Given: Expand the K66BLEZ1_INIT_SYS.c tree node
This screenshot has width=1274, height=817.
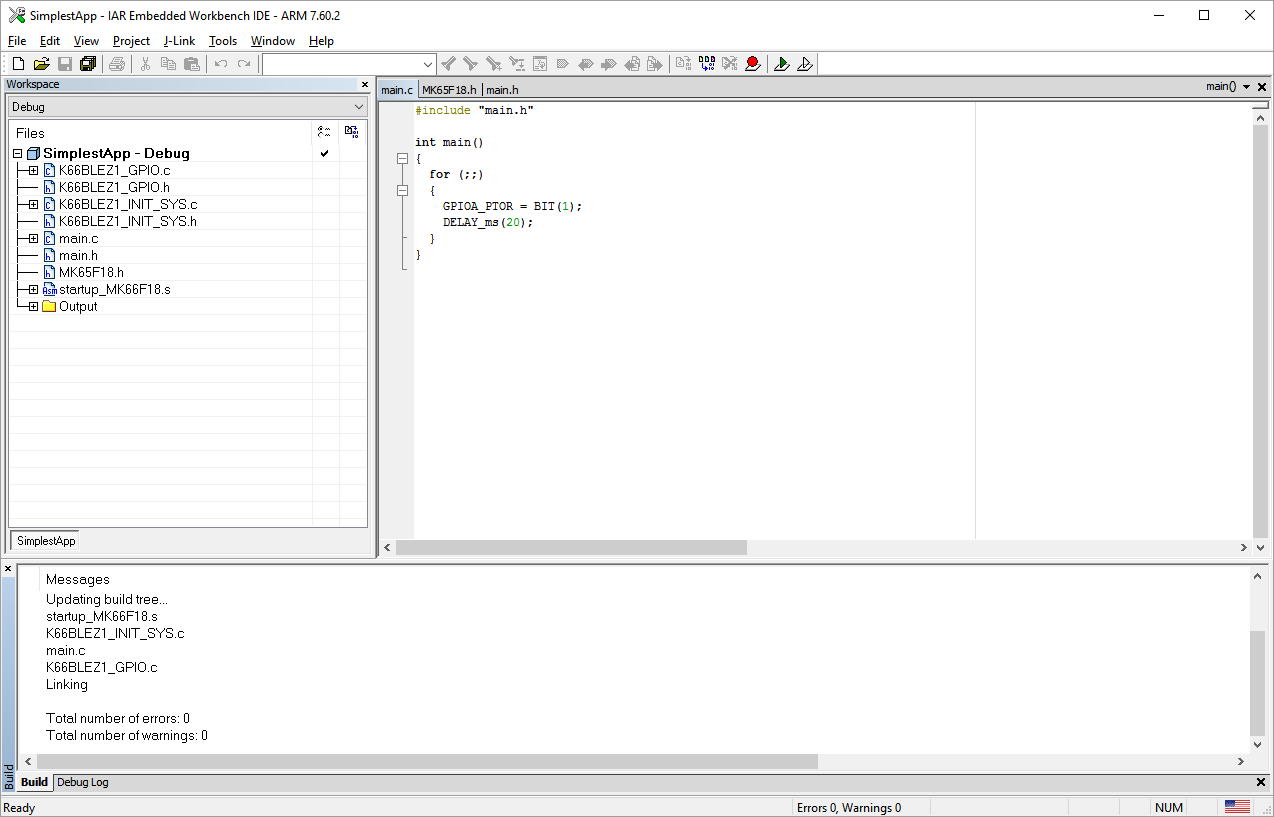Looking at the screenshot, I should point(33,204).
